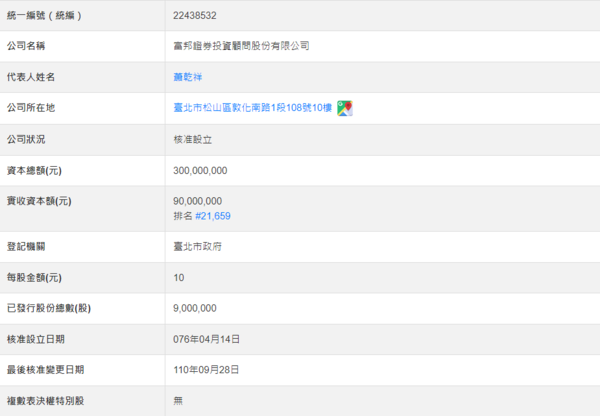Click the ranking link #21,659
This screenshot has width=600, height=416.
(x=213, y=215)
